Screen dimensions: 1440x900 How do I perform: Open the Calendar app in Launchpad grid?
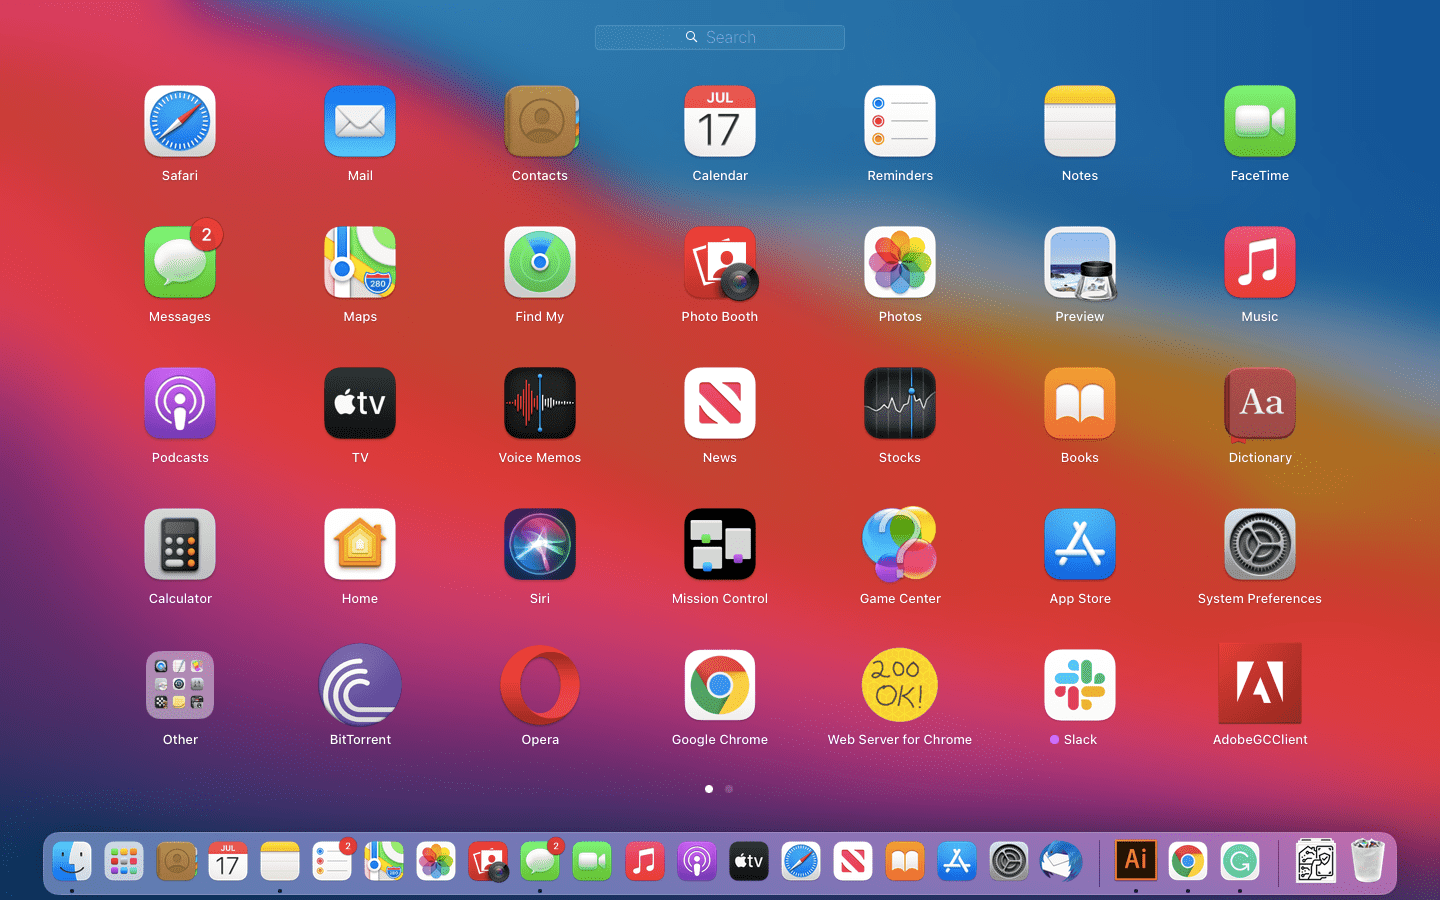pyautogui.click(x=720, y=121)
